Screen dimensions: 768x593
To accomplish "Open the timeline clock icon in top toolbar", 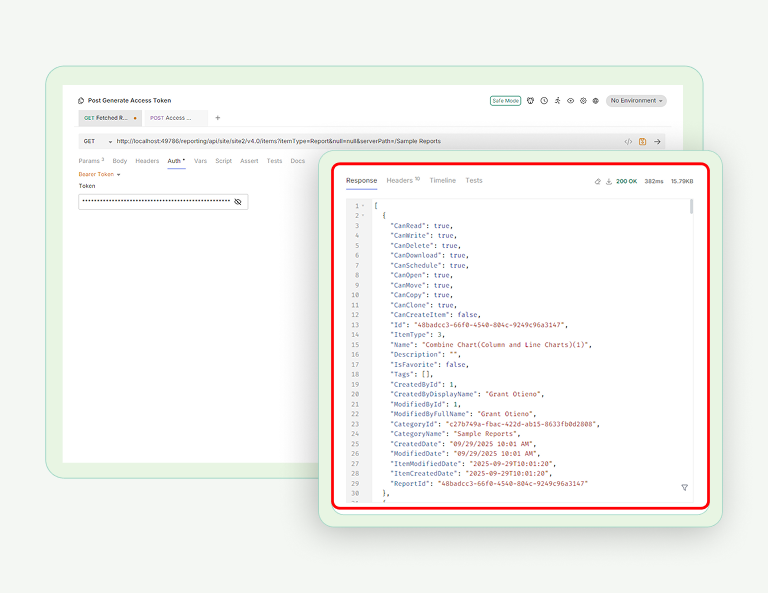I will (x=544, y=101).
